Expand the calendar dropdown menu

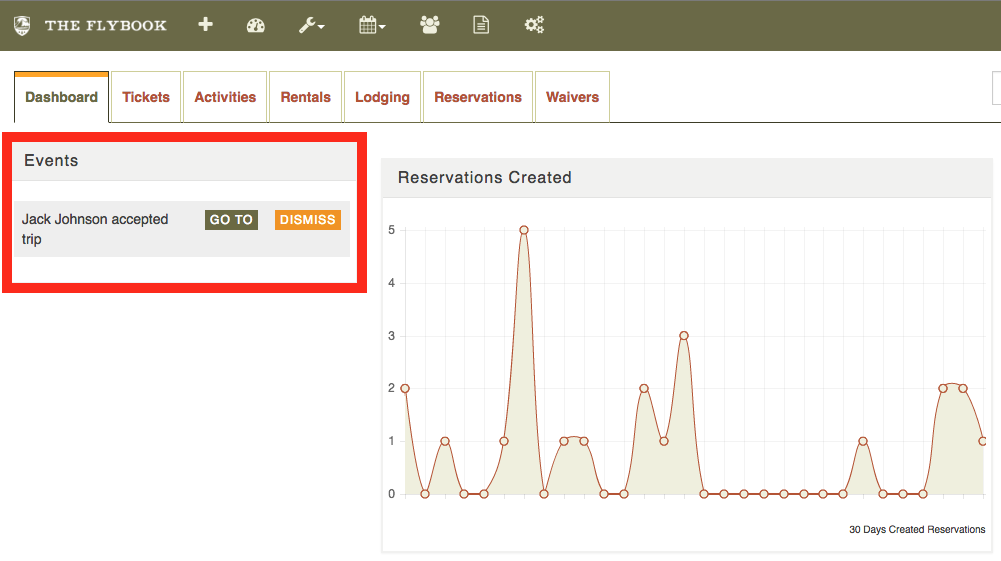[372, 26]
